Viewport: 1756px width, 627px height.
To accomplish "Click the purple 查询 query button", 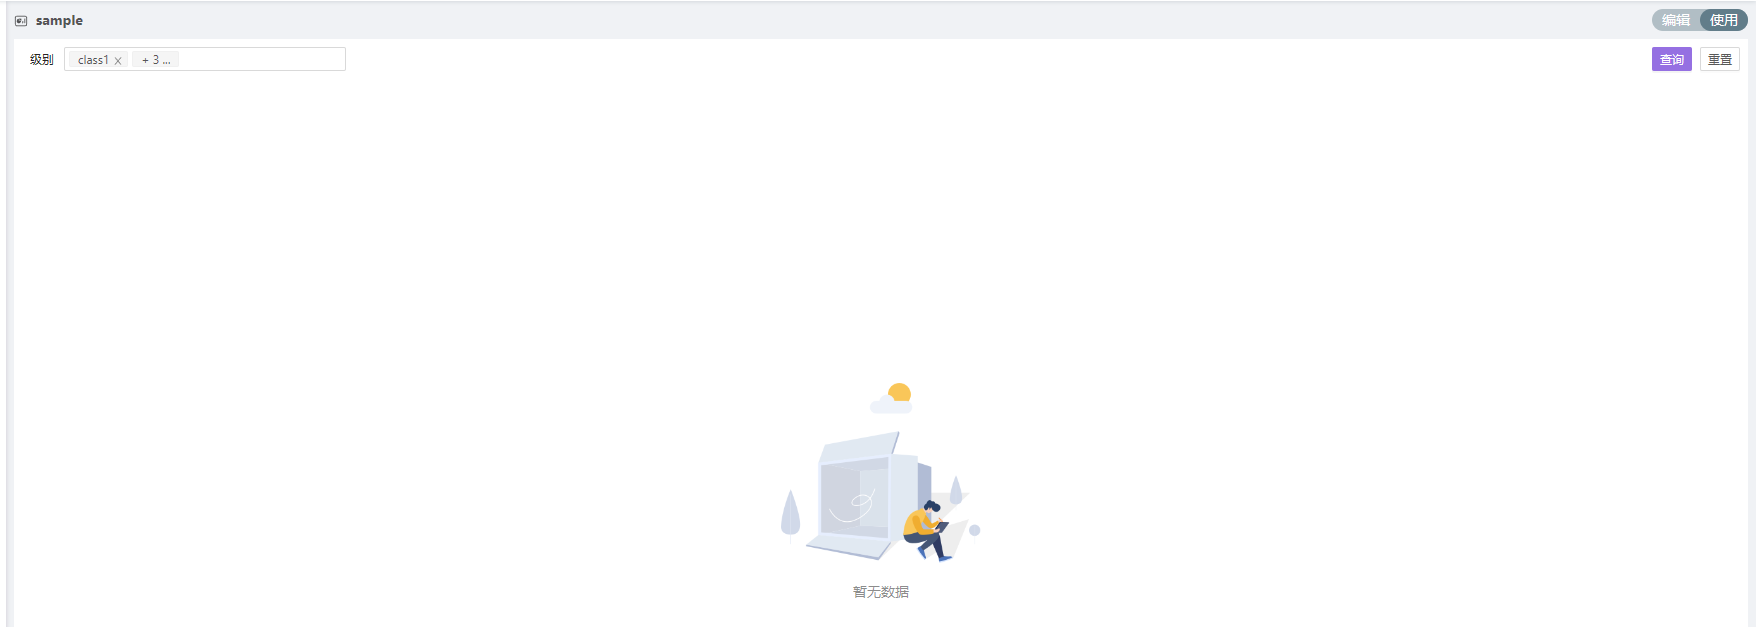I will pos(1672,59).
